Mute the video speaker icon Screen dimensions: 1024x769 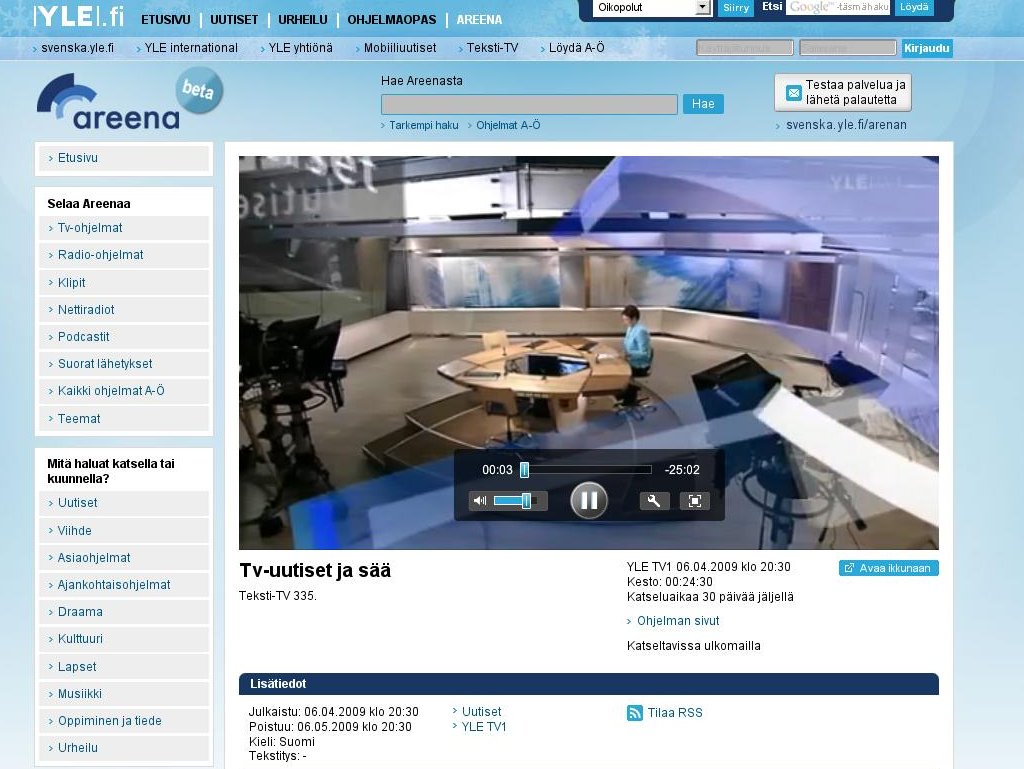click(480, 501)
